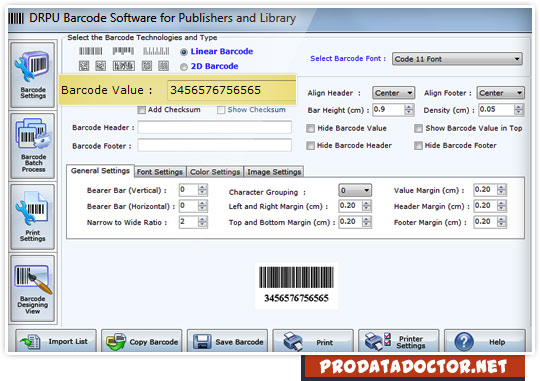
Task: Select the first 2D barcode sample icon
Action: [x=84, y=65]
